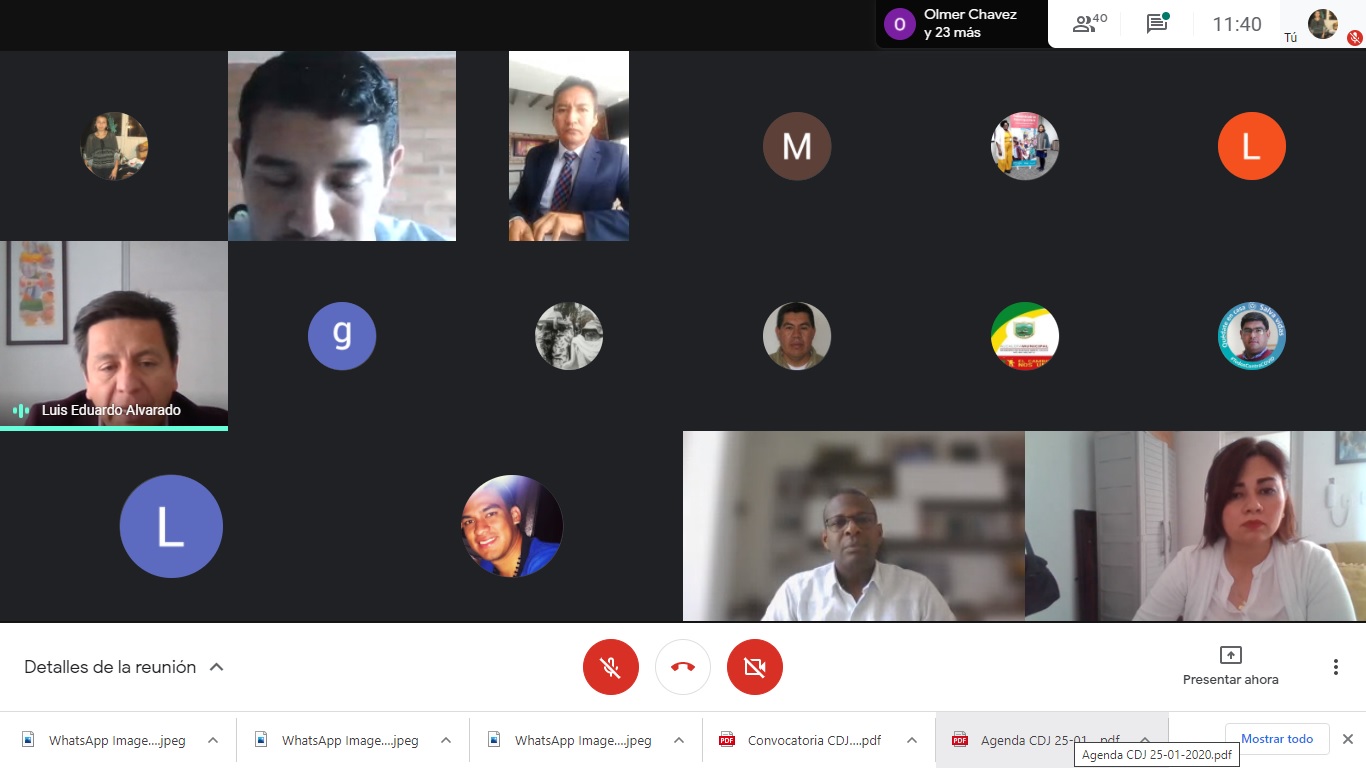Expand Detalles de la reunión chevron
This screenshot has width=1366, height=768.
coord(216,667)
